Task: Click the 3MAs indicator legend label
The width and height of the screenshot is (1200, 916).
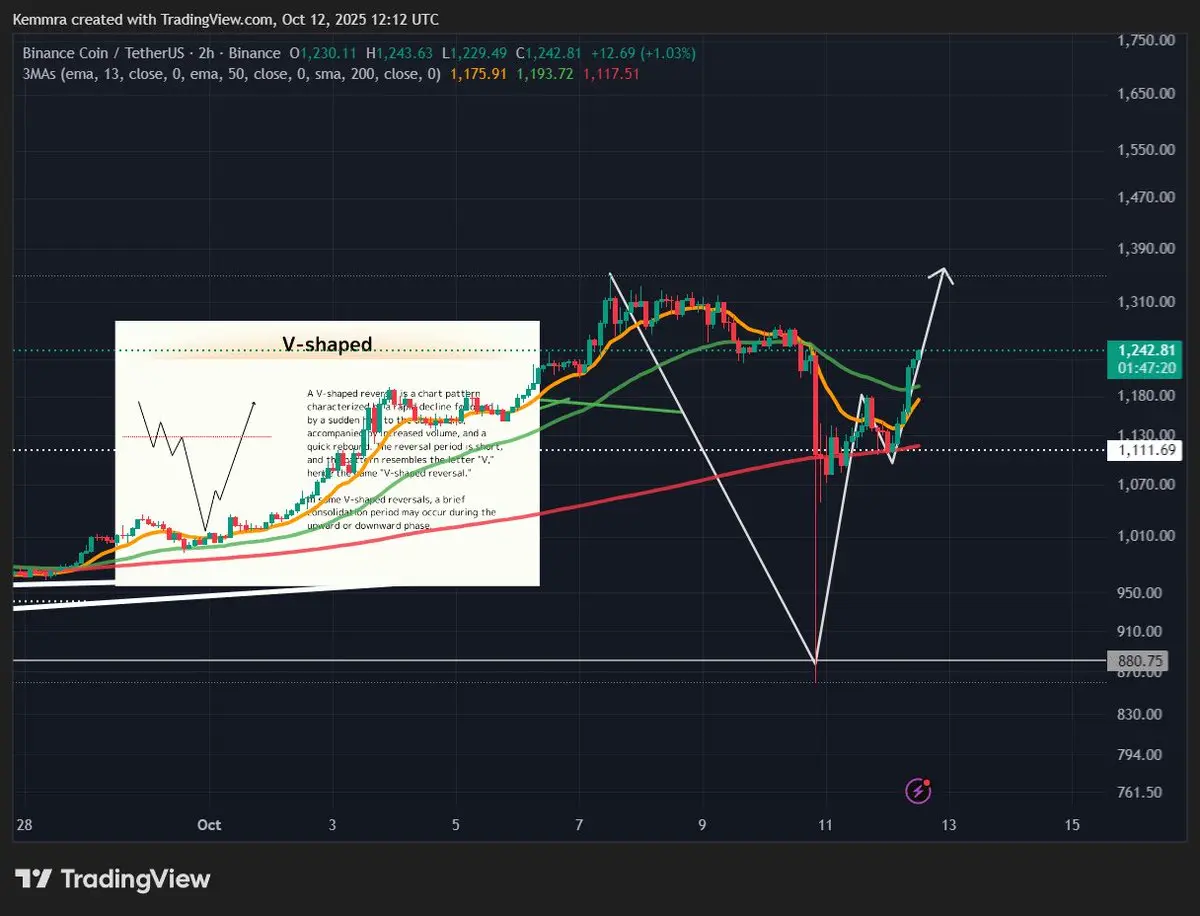Action: tap(231, 73)
